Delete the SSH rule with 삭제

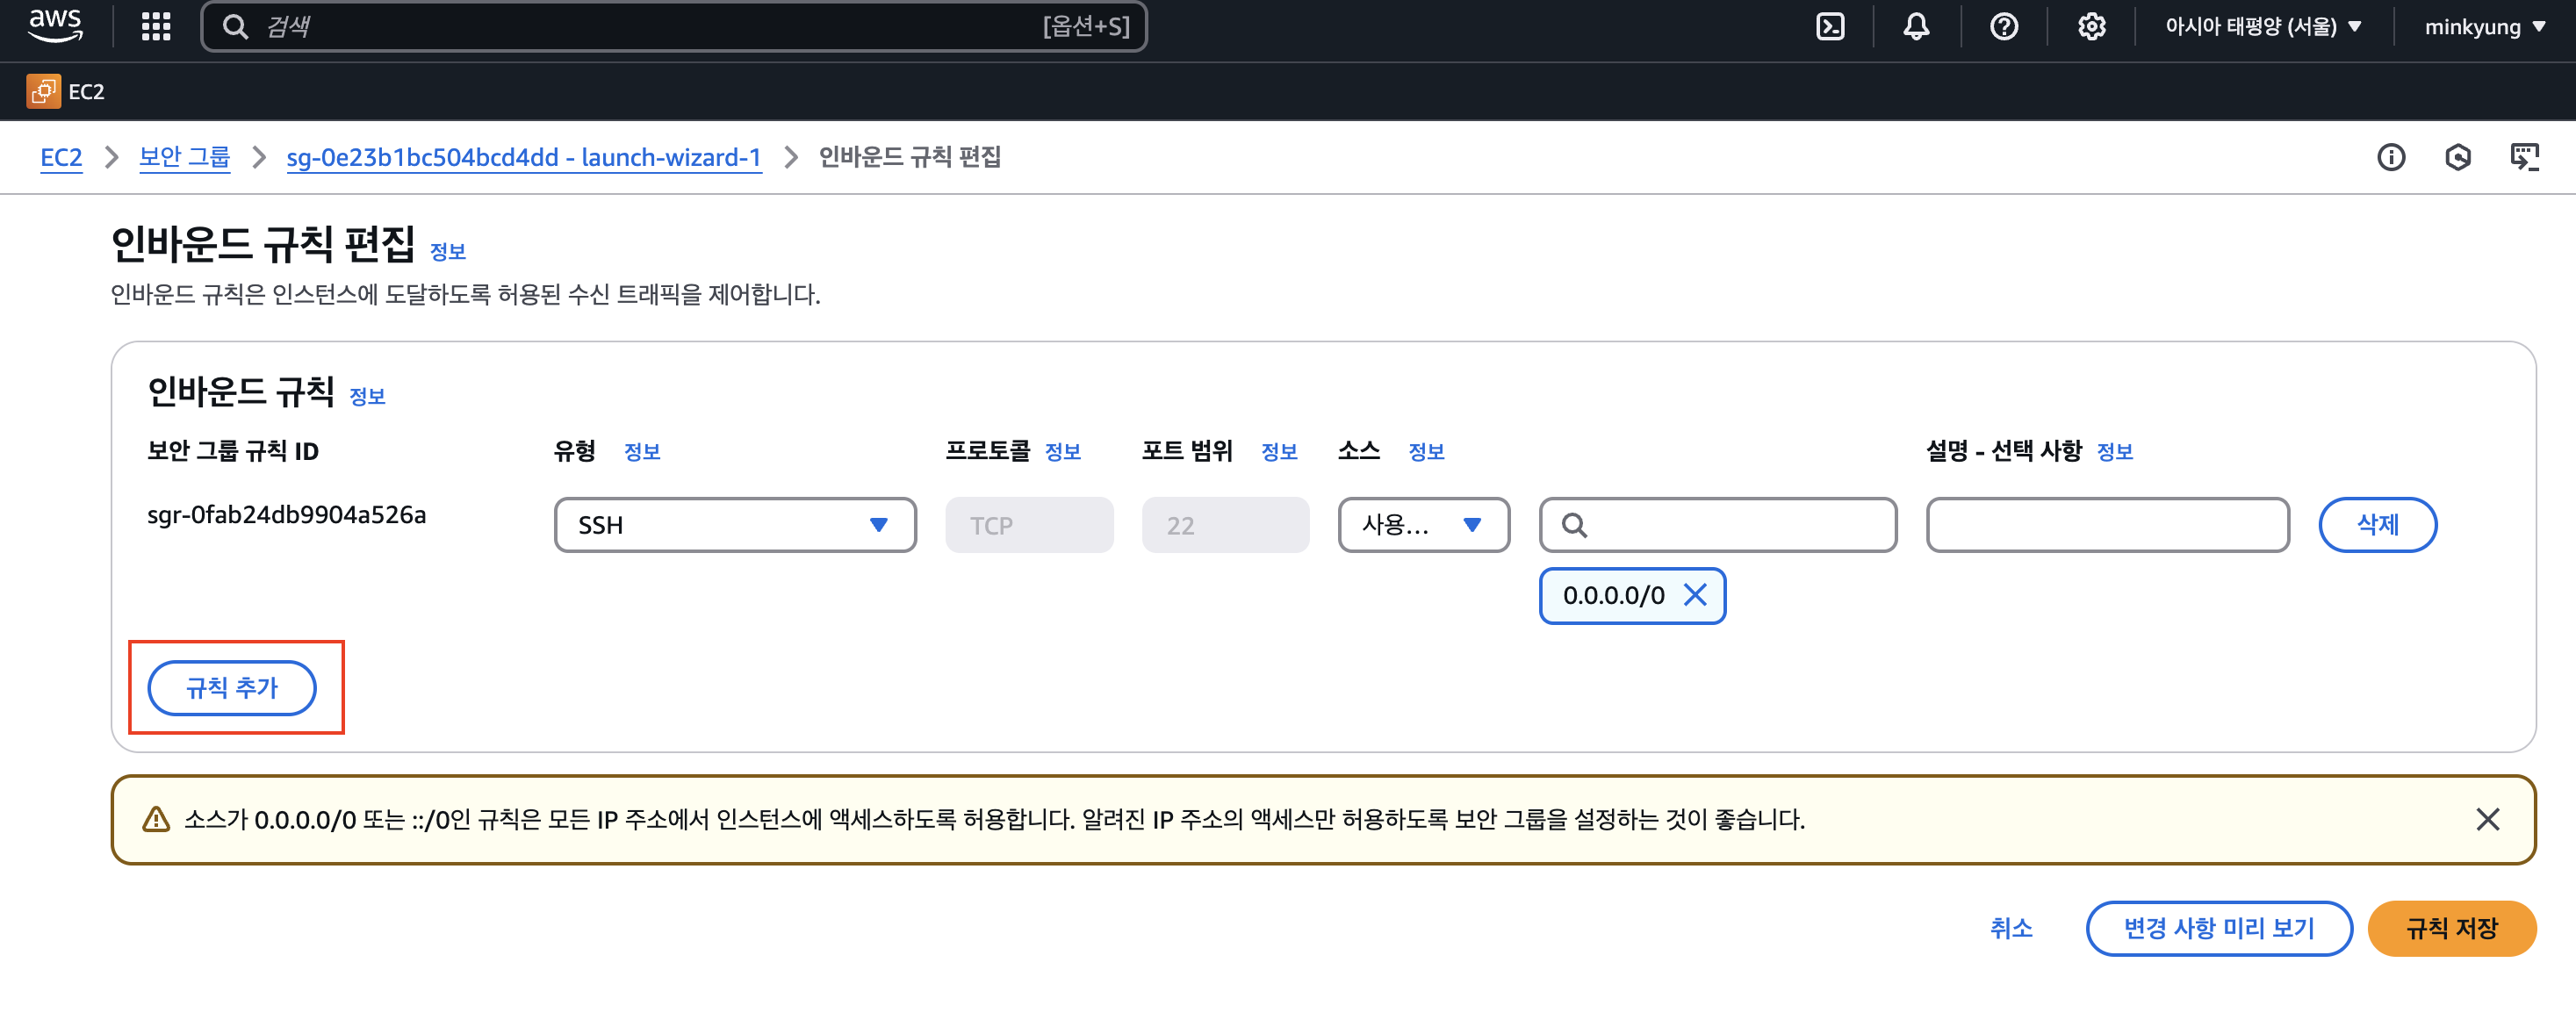coord(2377,525)
